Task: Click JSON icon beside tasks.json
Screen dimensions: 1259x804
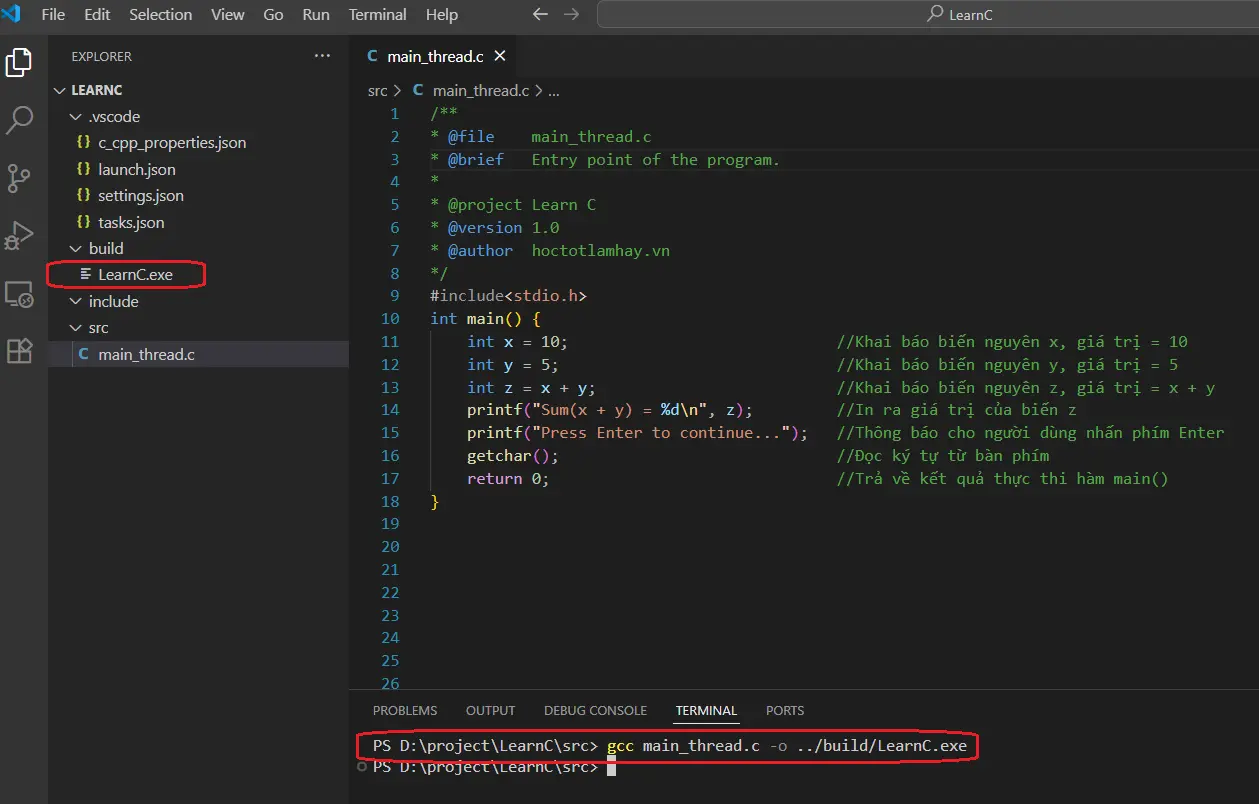Action: [84, 222]
